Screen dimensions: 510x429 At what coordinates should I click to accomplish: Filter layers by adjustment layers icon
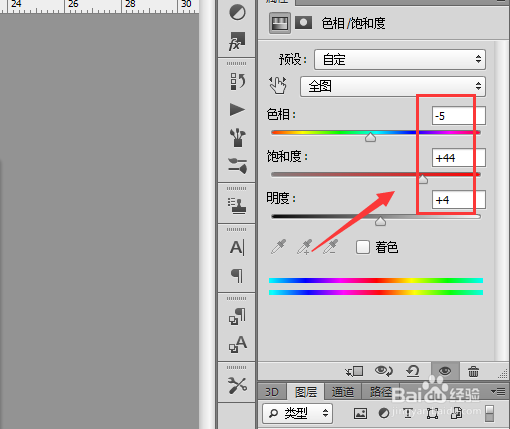click(x=384, y=413)
